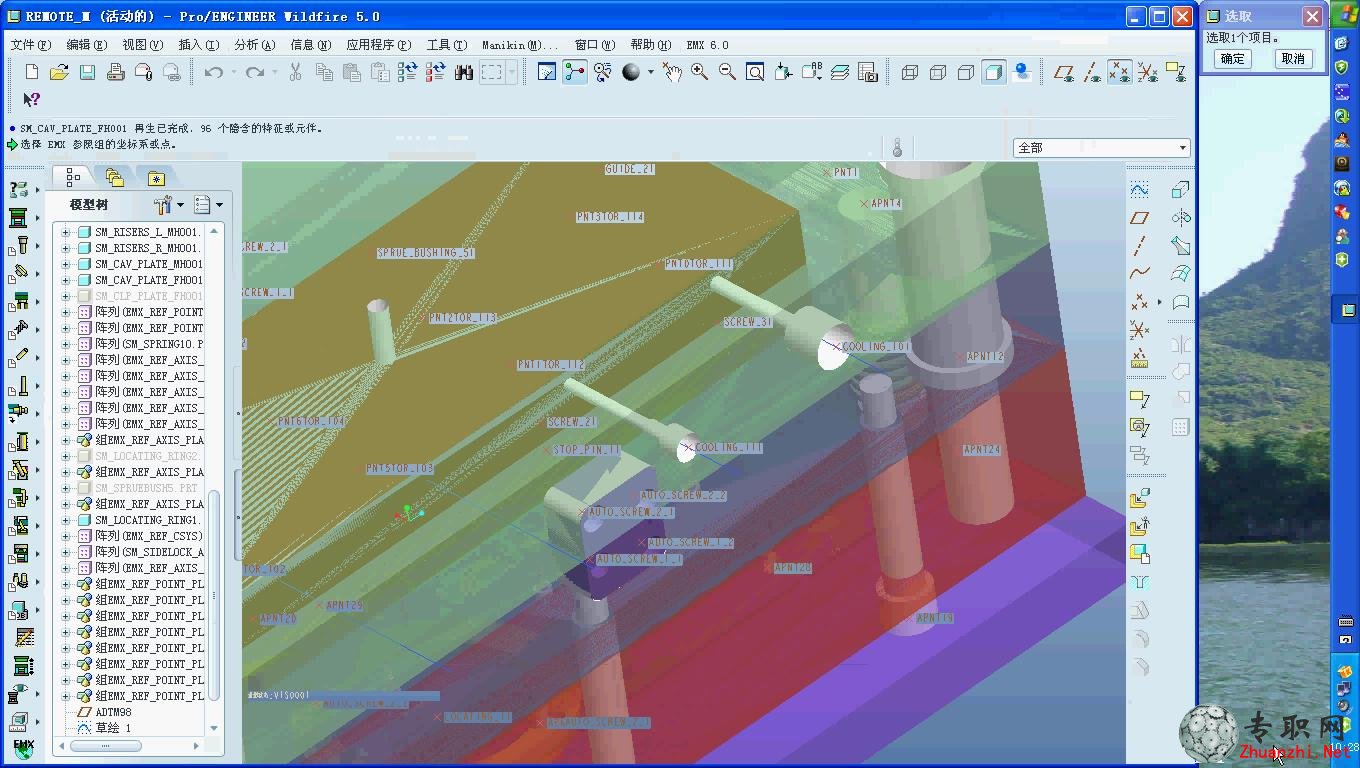Print using the printer toolbar icon

(x=115, y=72)
